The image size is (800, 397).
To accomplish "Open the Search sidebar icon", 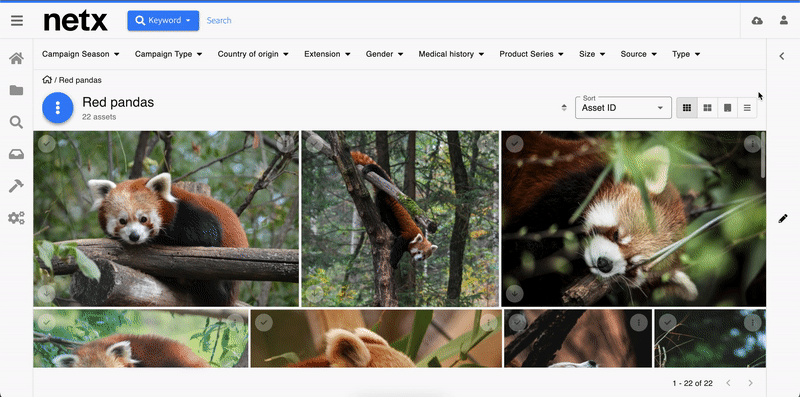I will 16,122.
